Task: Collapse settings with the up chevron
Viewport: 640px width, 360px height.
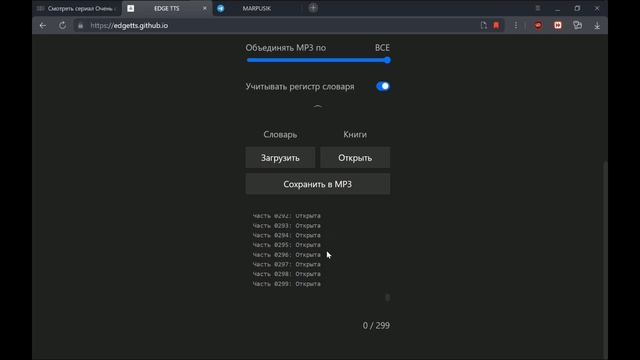Action: click(318, 107)
